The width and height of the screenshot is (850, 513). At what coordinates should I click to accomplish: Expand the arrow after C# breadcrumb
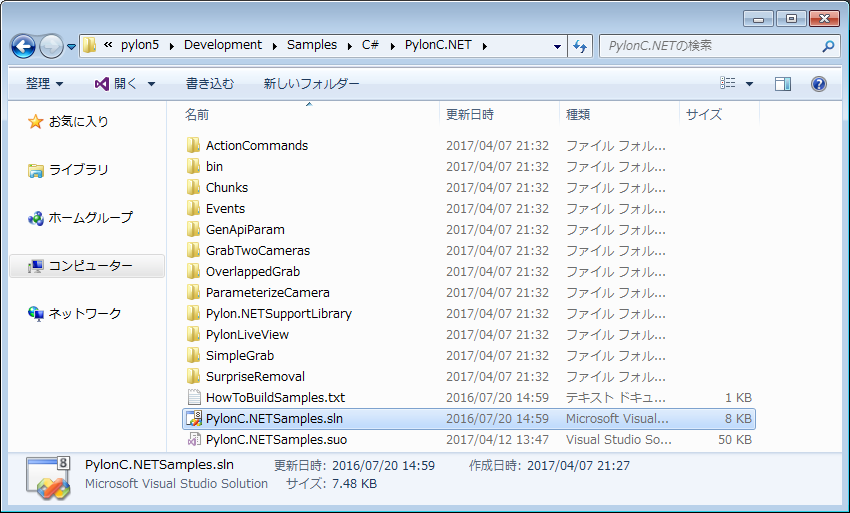point(392,46)
